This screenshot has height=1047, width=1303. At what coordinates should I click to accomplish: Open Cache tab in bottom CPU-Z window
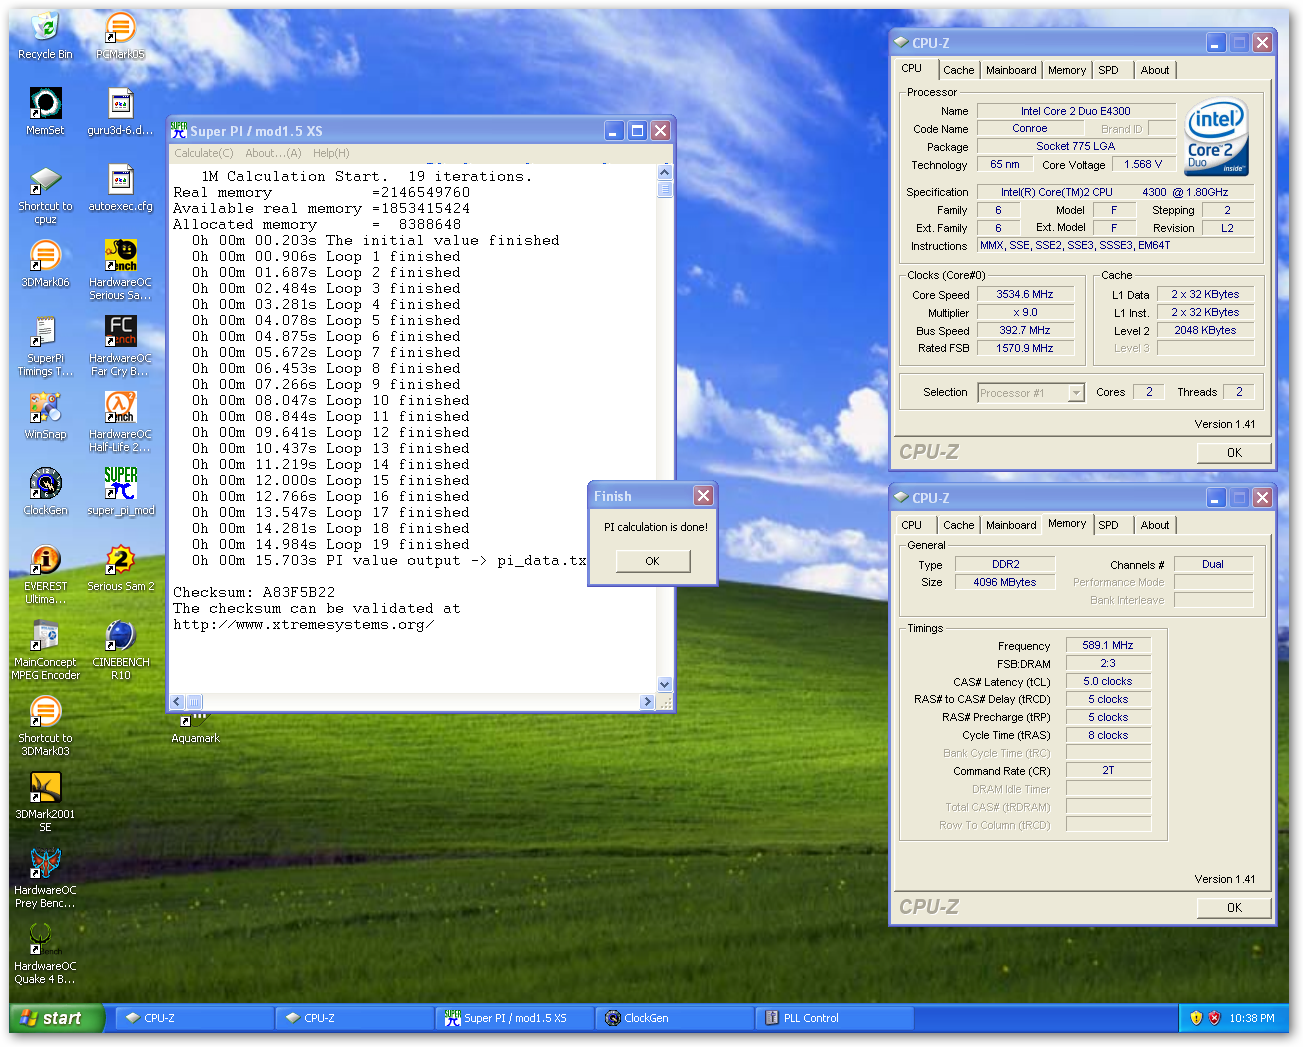pyautogui.click(x=958, y=525)
